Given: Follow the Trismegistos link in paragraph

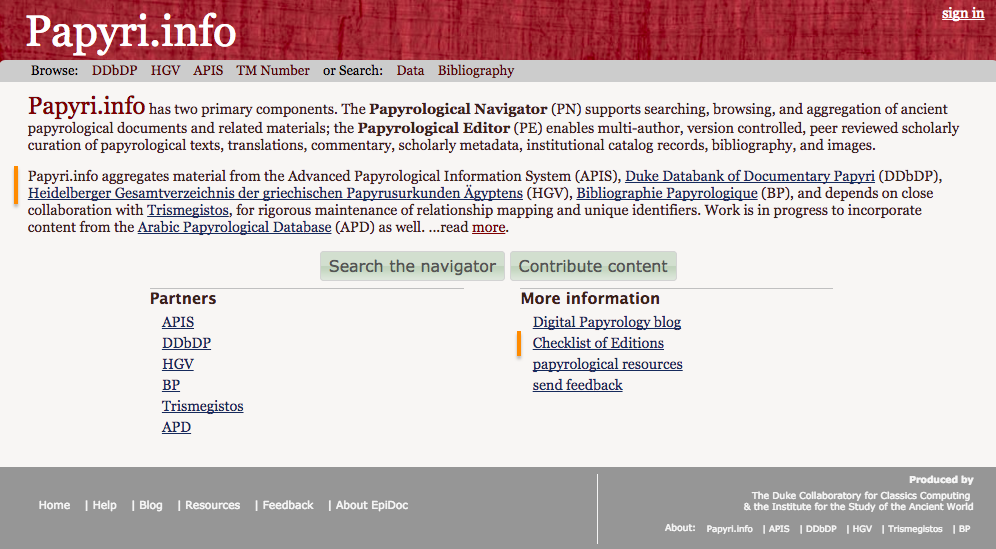Looking at the screenshot, I should click(x=187, y=210).
